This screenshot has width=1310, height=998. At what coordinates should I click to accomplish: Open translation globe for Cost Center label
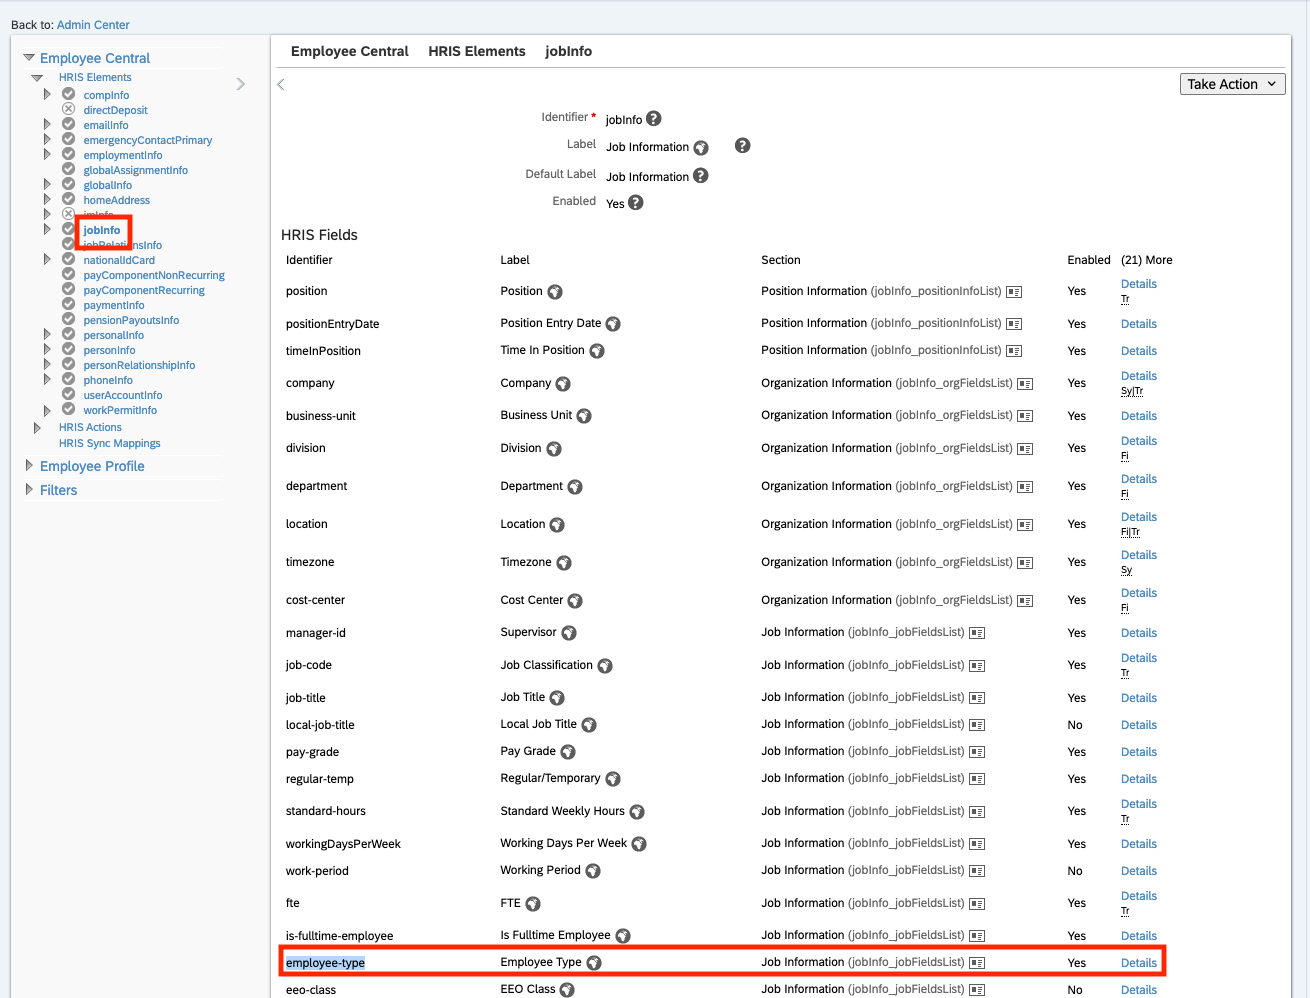575,601
